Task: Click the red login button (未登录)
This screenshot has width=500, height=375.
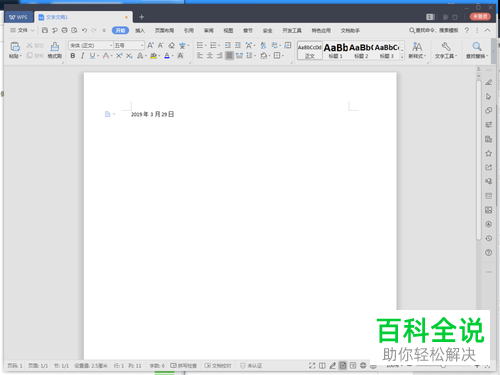Action: click(x=480, y=16)
